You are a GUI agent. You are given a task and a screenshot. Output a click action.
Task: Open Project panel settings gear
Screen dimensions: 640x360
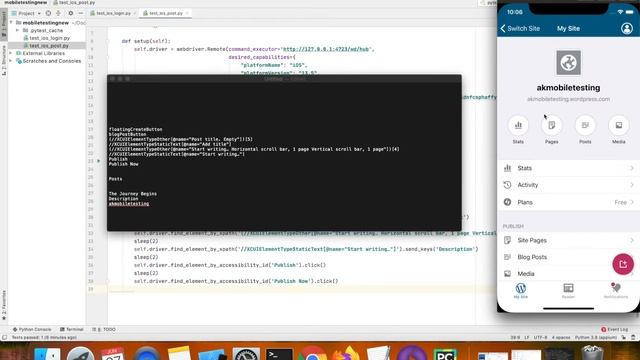pos(70,13)
